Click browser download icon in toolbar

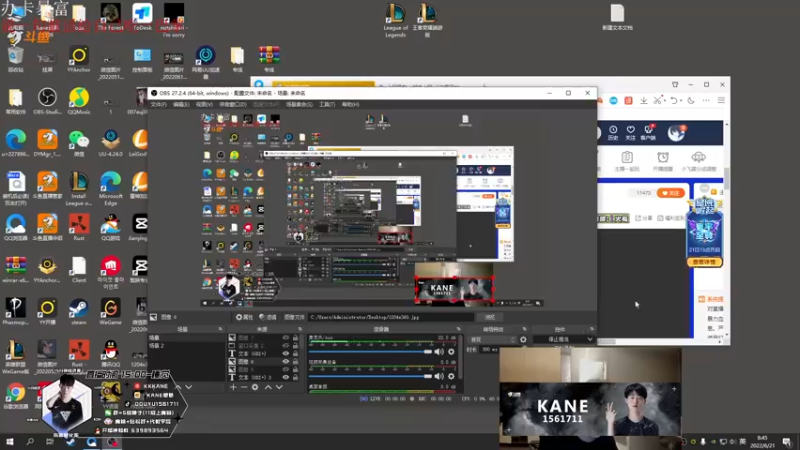pyautogui.click(x=644, y=101)
